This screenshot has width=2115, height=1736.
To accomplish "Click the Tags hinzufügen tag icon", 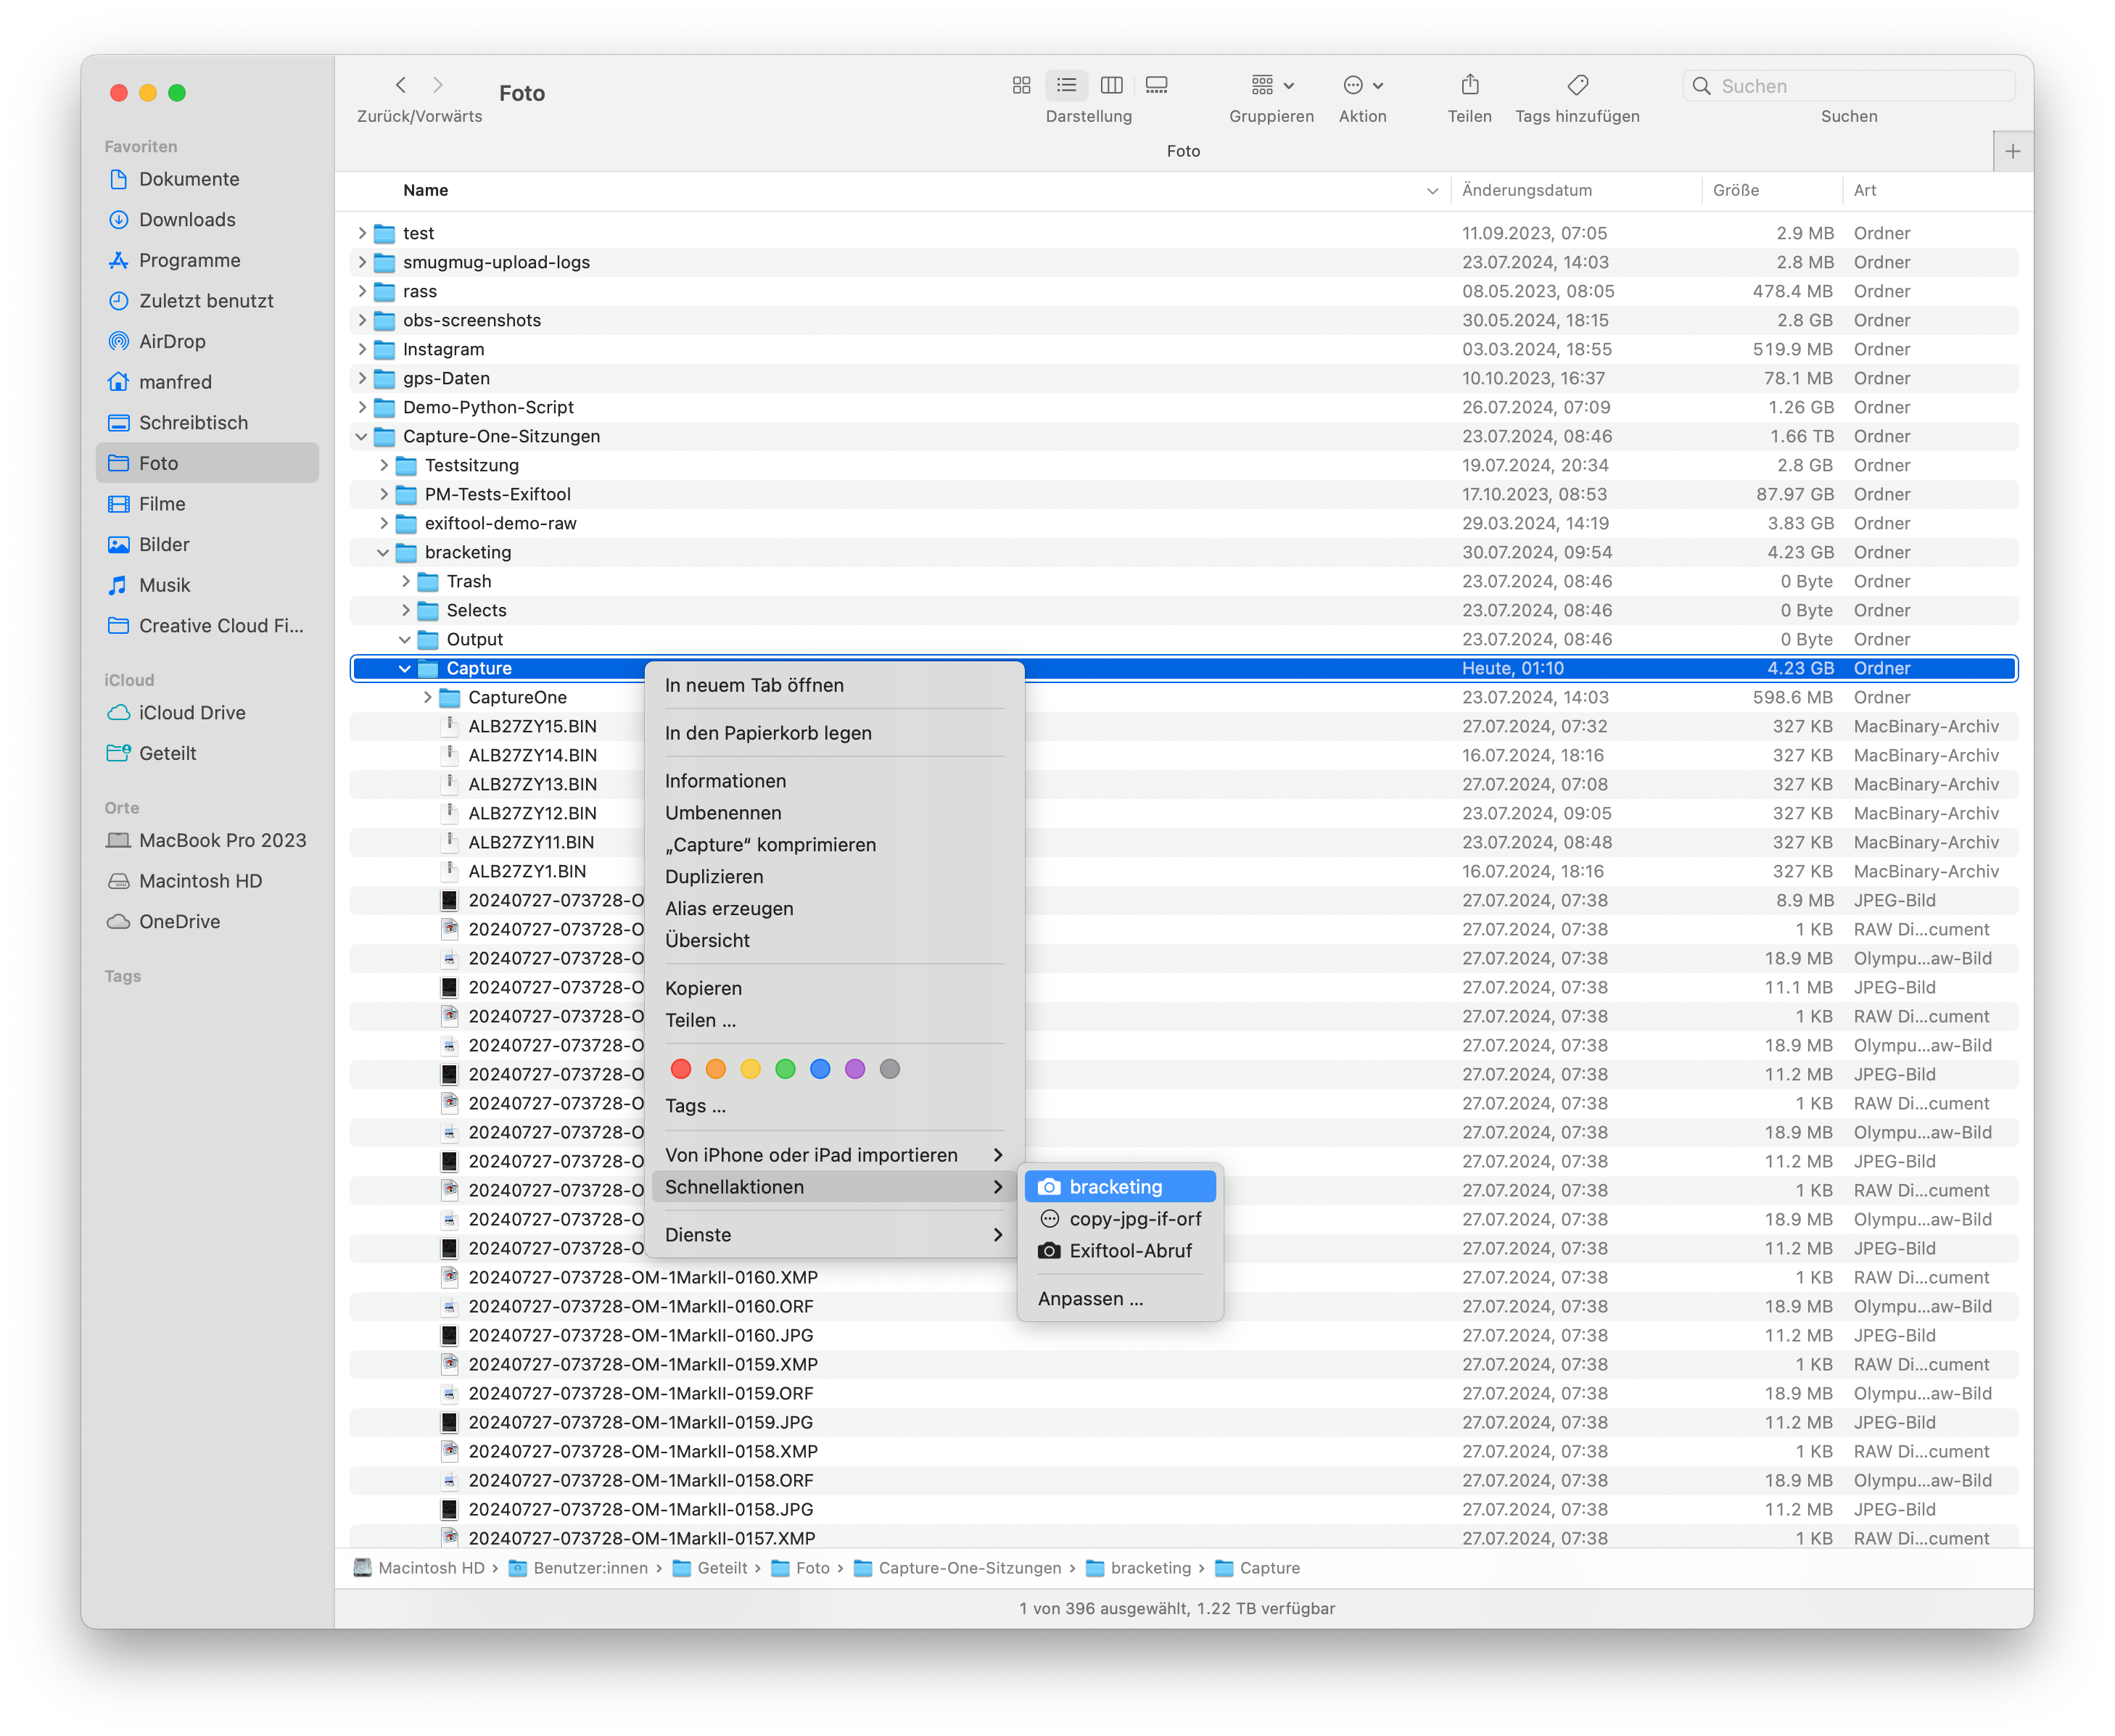I will 1577,86.
